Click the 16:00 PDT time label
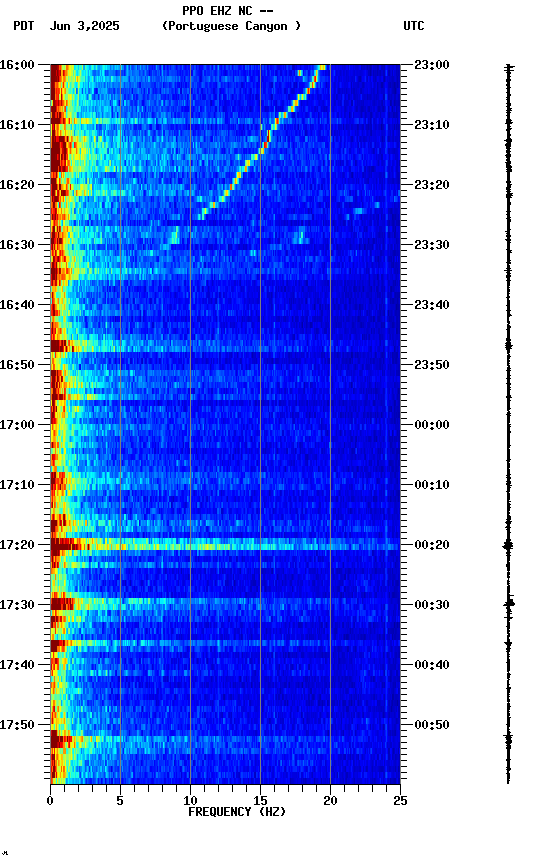The height and width of the screenshot is (864, 552). click(x=17, y=65)
